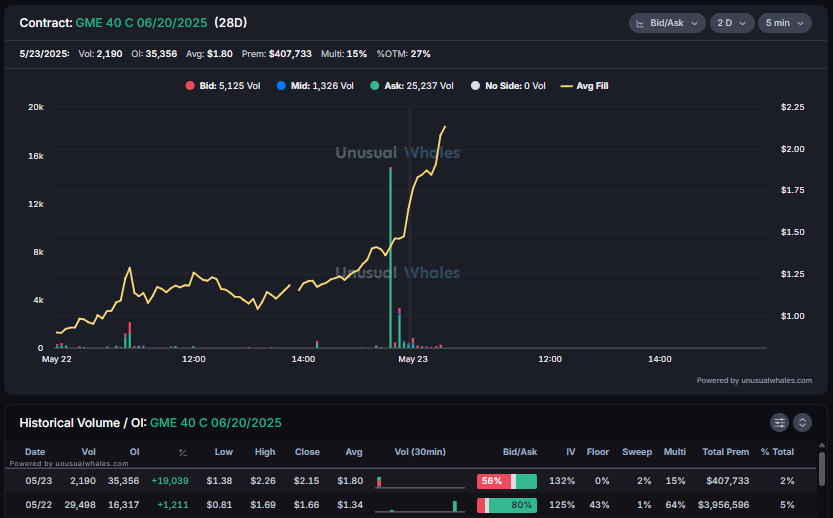Click the OI: 35,356 summary stat
The width and height of the screenshot is (833, 518).
click(154, 54)
